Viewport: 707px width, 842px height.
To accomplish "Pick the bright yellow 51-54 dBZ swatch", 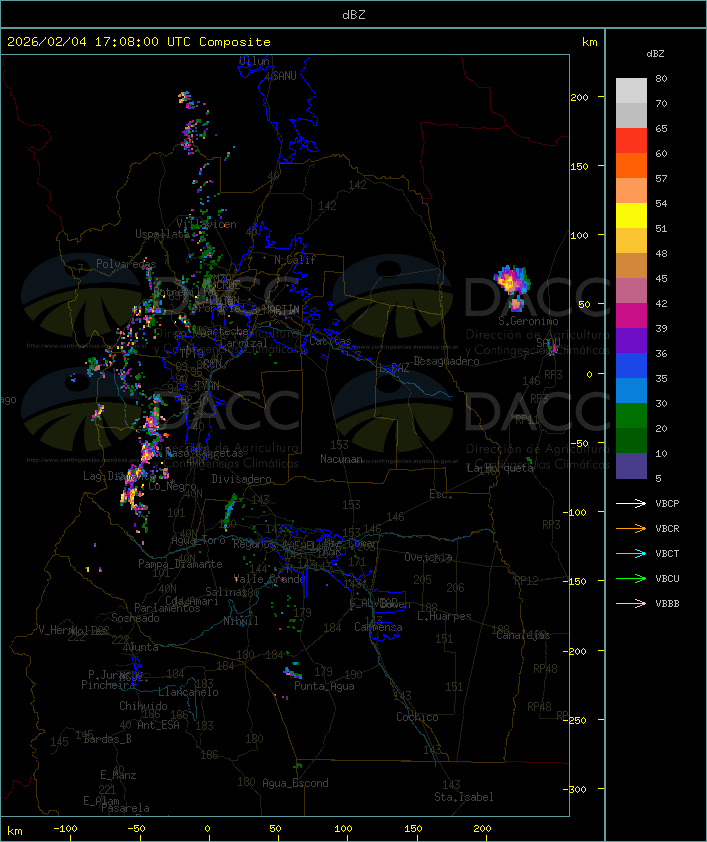I will click(x=631, y=215).
